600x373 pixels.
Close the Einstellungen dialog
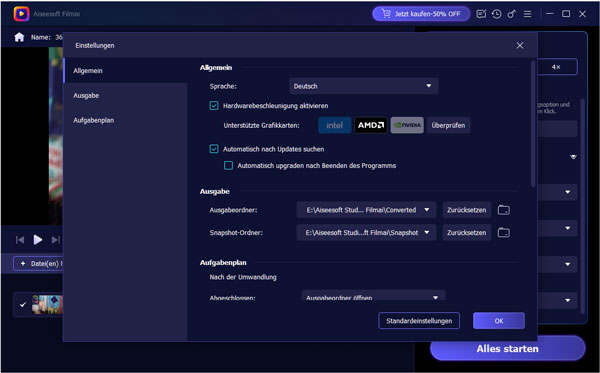tap(520, 46)
